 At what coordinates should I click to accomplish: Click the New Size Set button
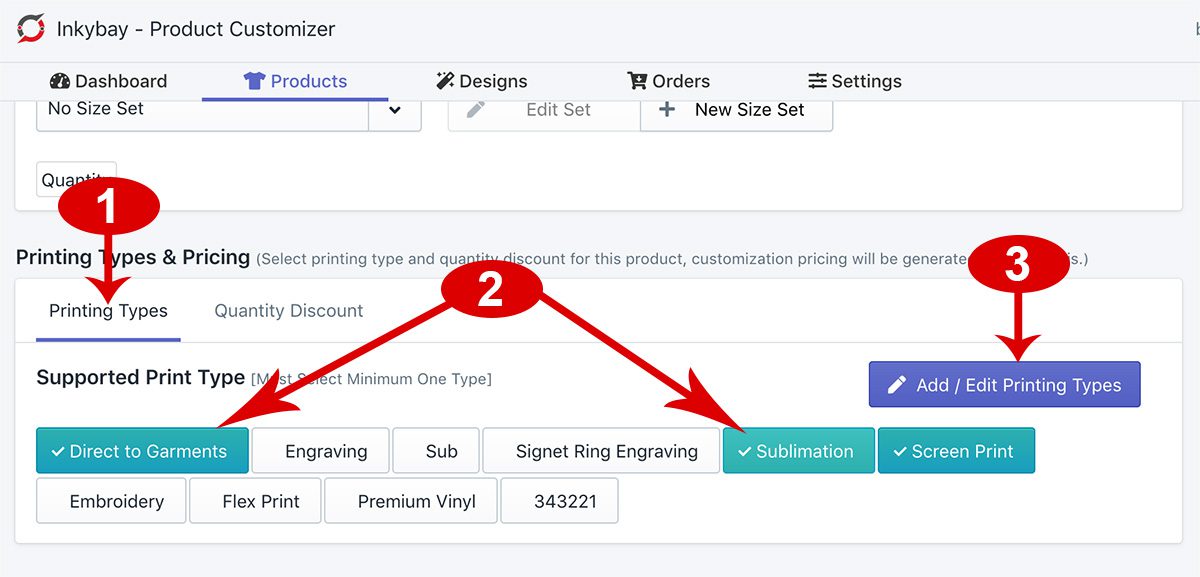pos(737,110)
